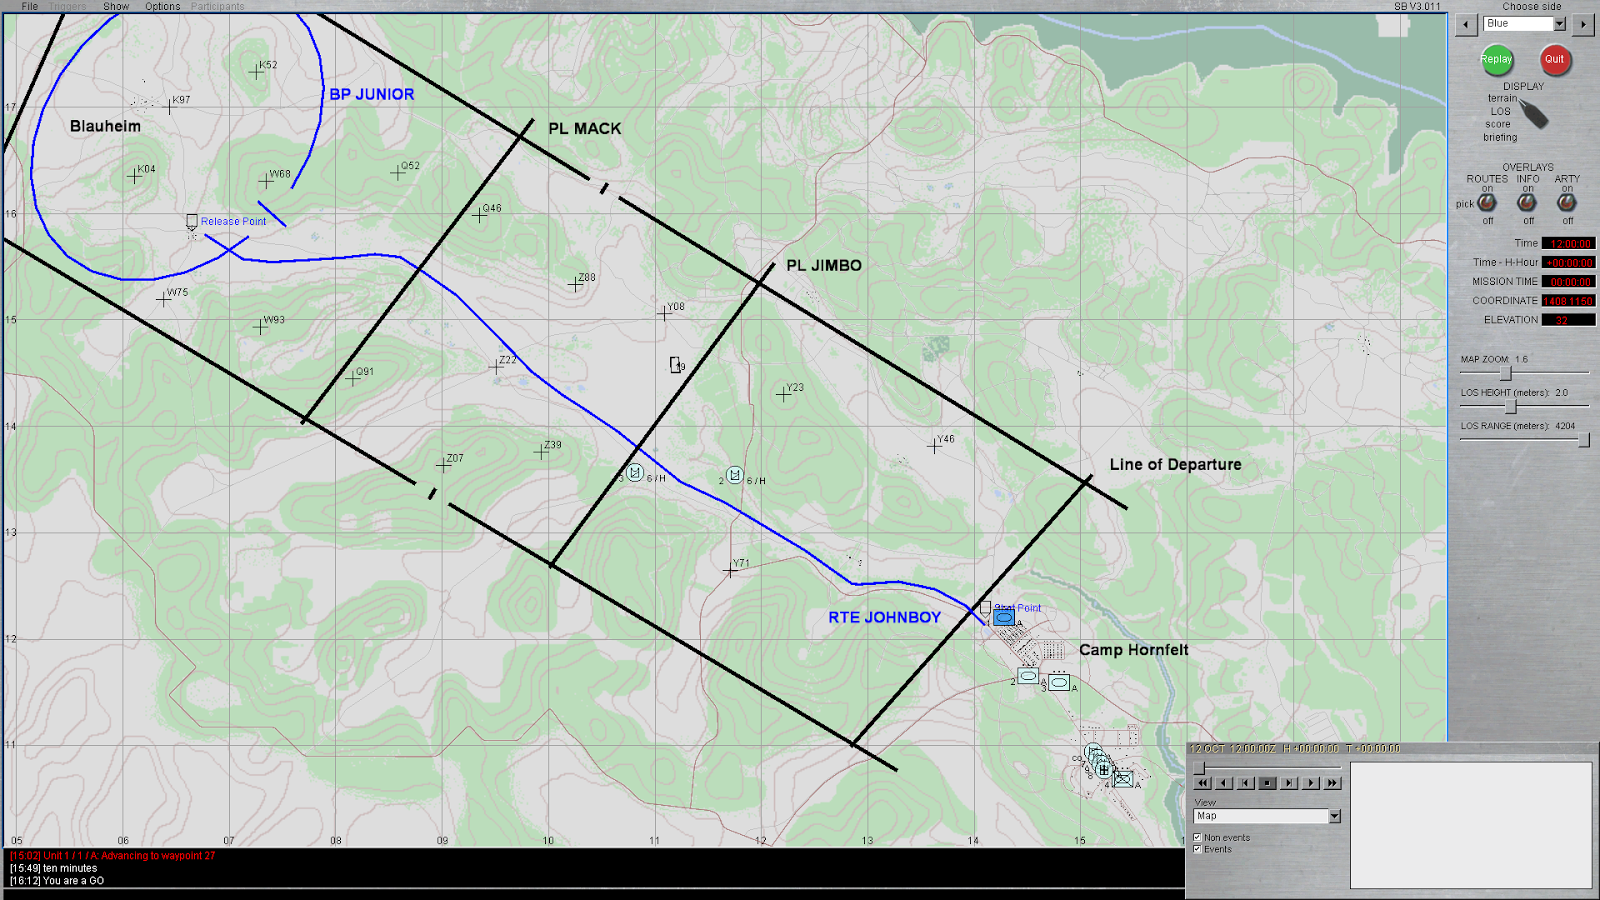Click the green Replay button
1600x900 pixels.
(1497, 59)
